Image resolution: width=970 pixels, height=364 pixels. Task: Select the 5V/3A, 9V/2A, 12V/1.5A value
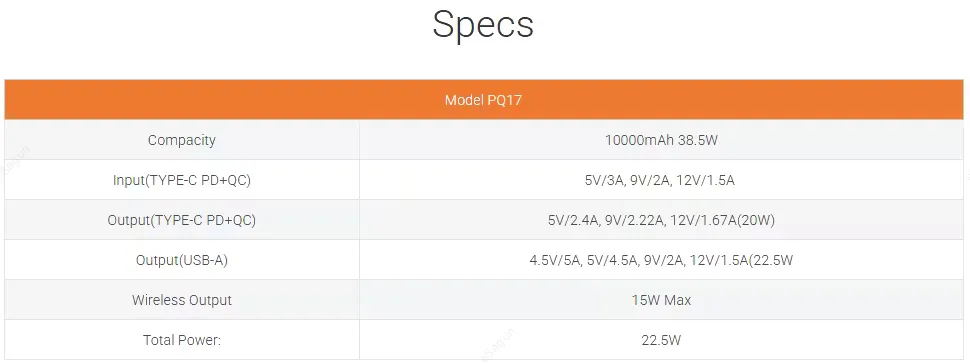661,180
